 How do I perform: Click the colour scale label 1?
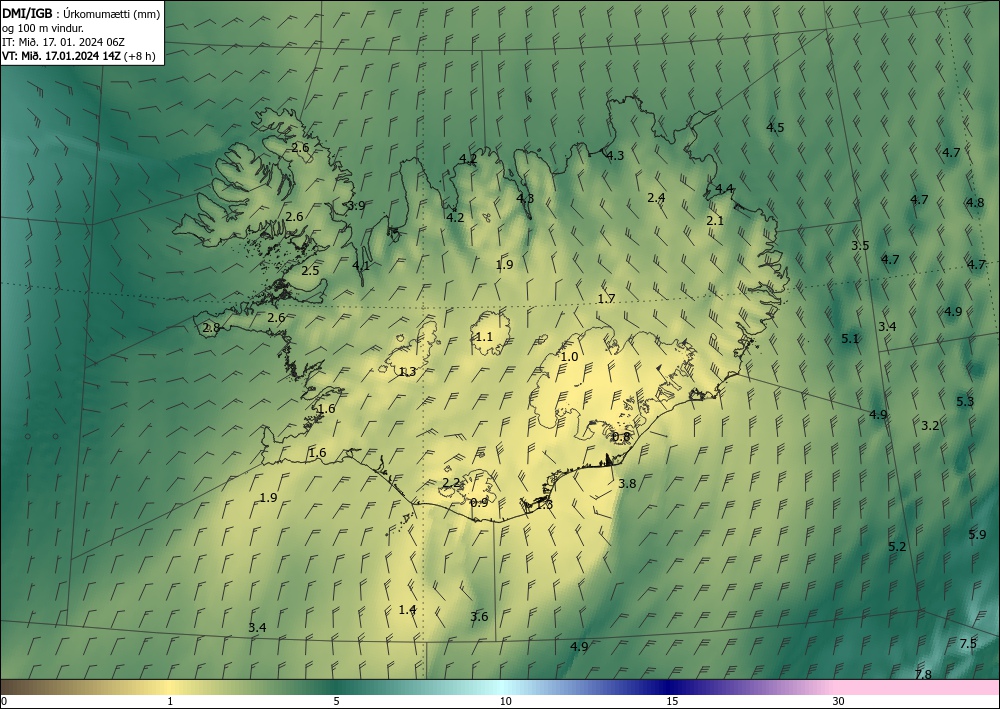(170, 701)
